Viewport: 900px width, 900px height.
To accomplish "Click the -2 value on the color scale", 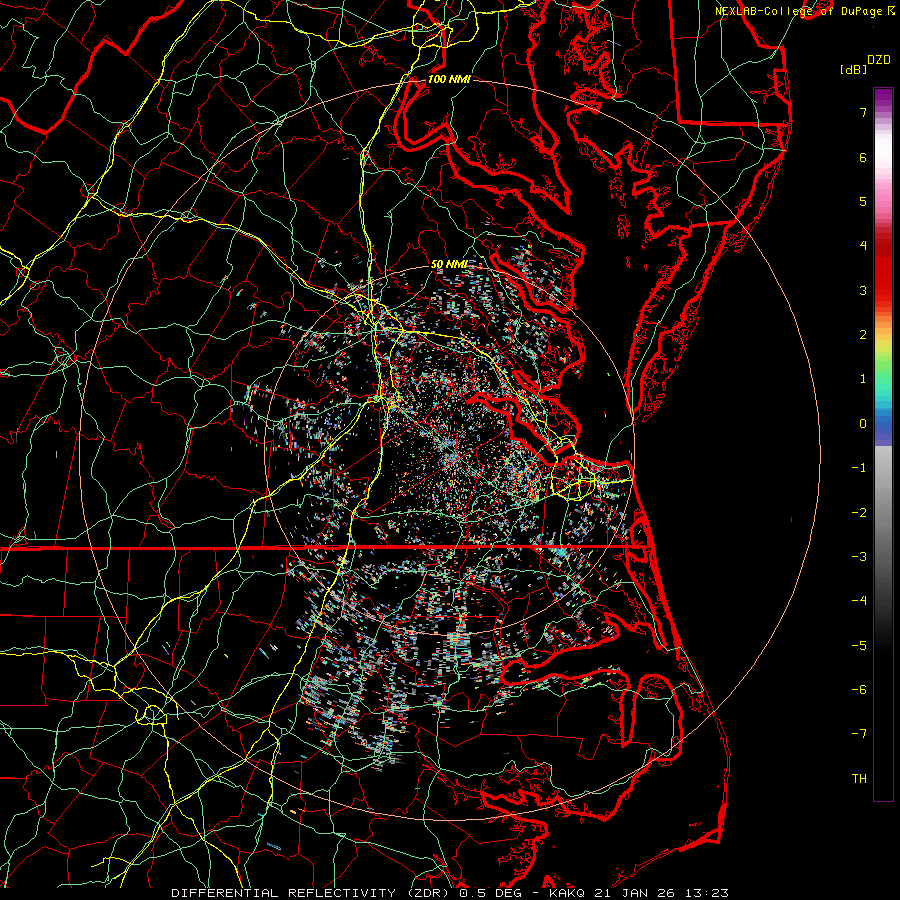I will coord(859,513).
